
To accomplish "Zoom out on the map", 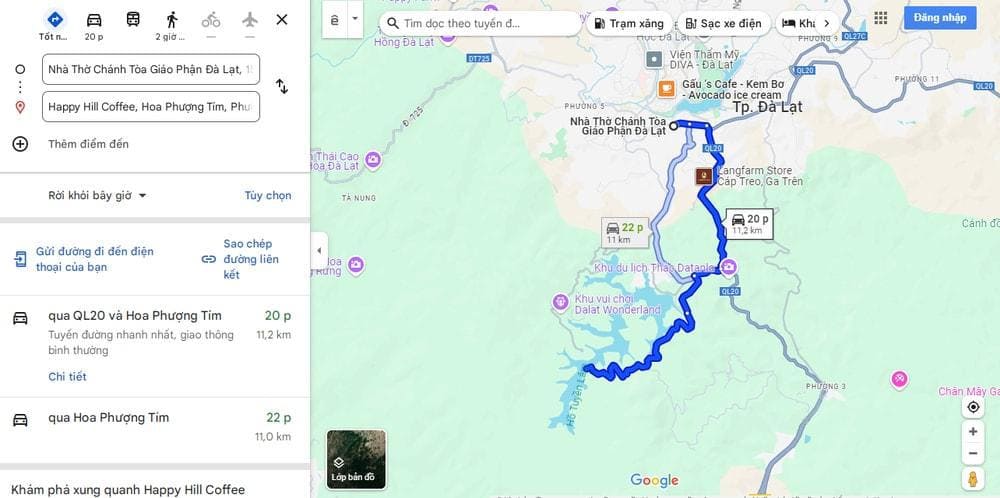I will click(x=973, y=453).
